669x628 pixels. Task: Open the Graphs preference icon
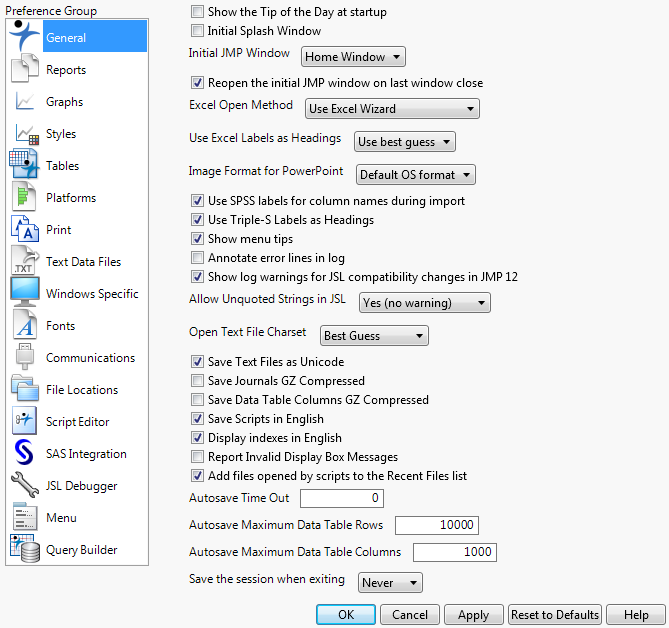24,101
